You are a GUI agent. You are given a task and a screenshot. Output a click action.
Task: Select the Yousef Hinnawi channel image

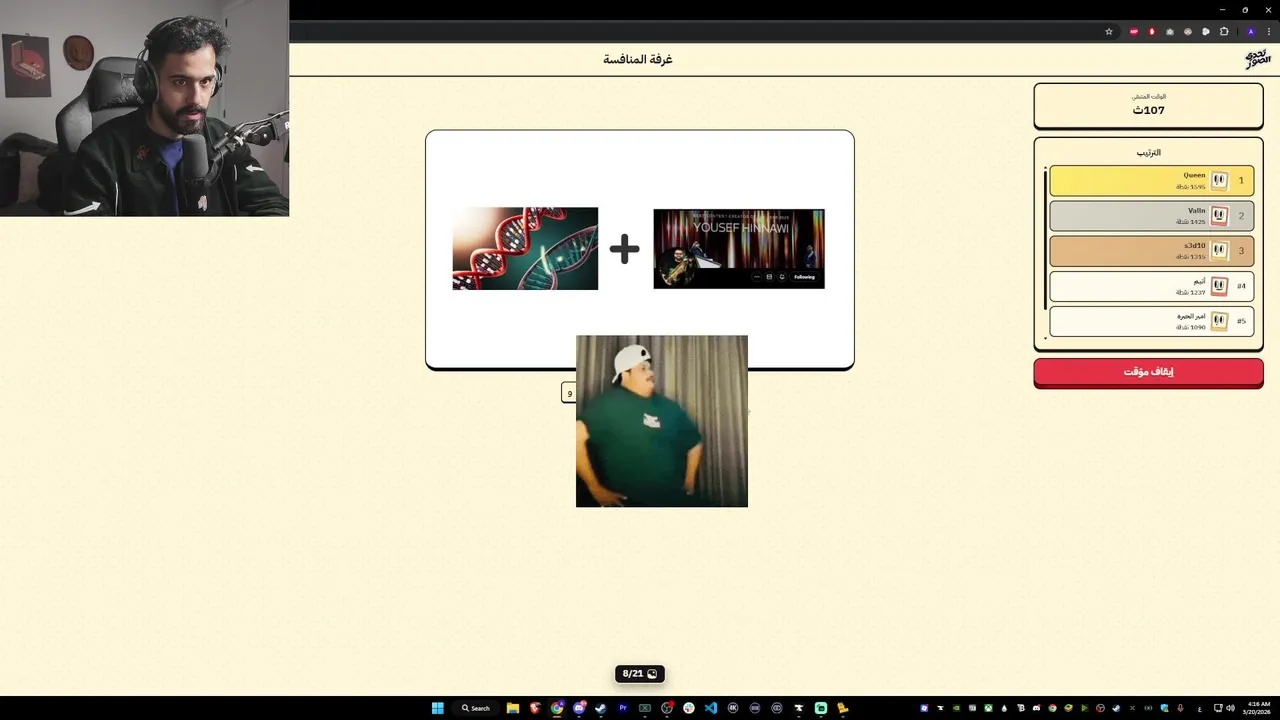tap(739, 249)
